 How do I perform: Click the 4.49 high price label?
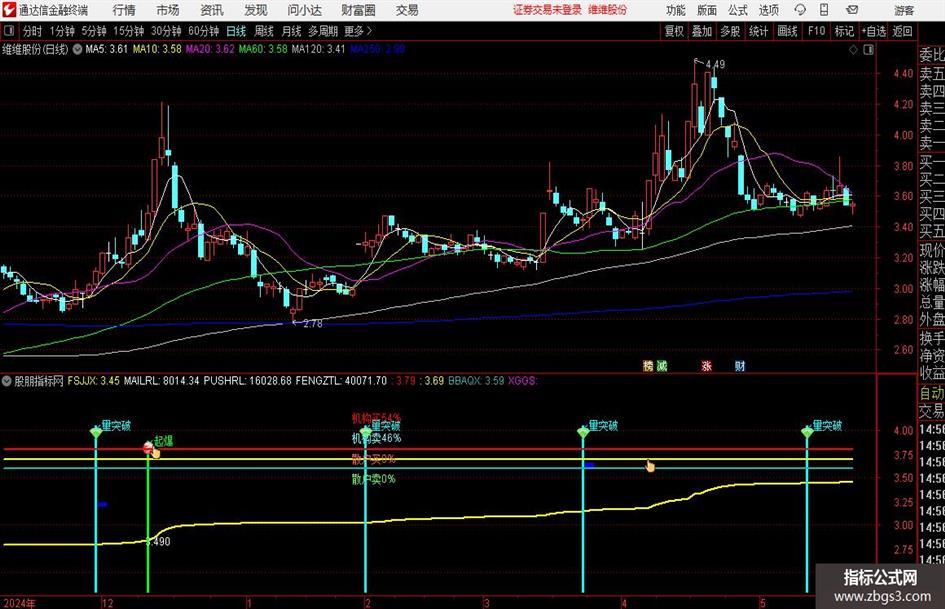tap(715, 64)
